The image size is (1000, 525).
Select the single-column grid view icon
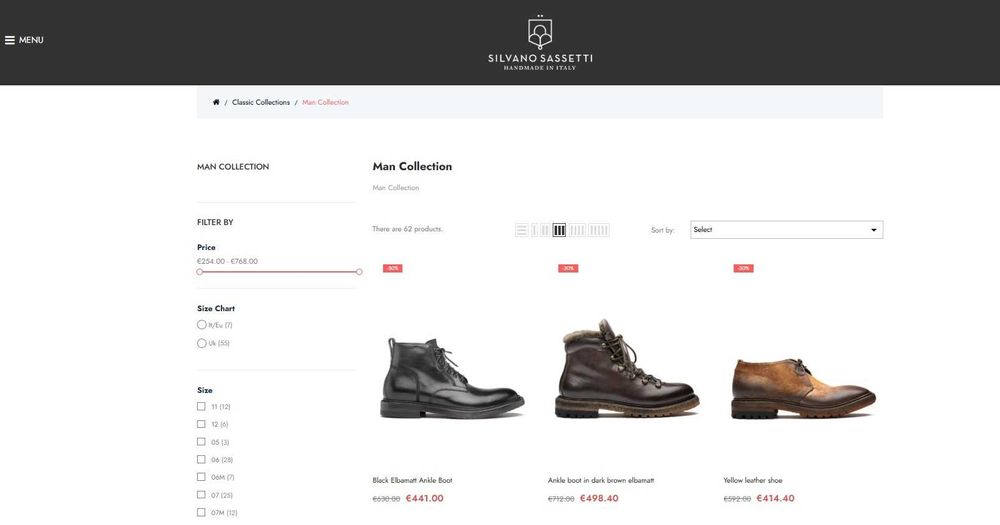pyautogui.click(x=535, y=230)
